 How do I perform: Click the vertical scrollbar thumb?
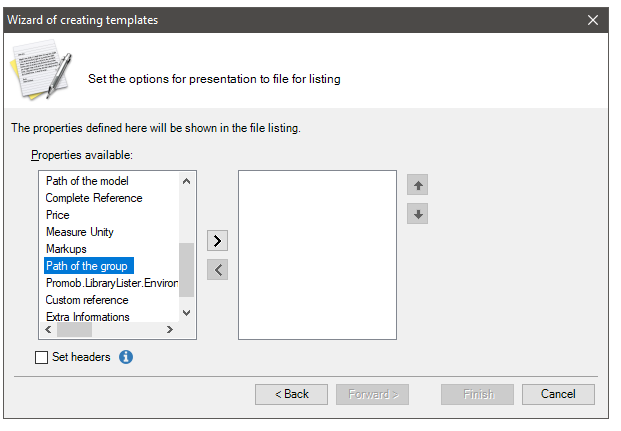coord(187,270)
